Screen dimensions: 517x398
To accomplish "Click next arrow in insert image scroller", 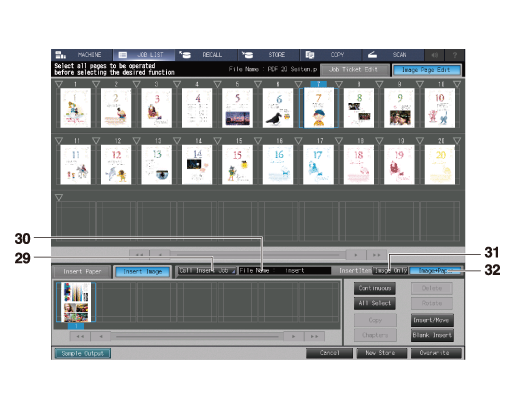I will coord(293,336).
